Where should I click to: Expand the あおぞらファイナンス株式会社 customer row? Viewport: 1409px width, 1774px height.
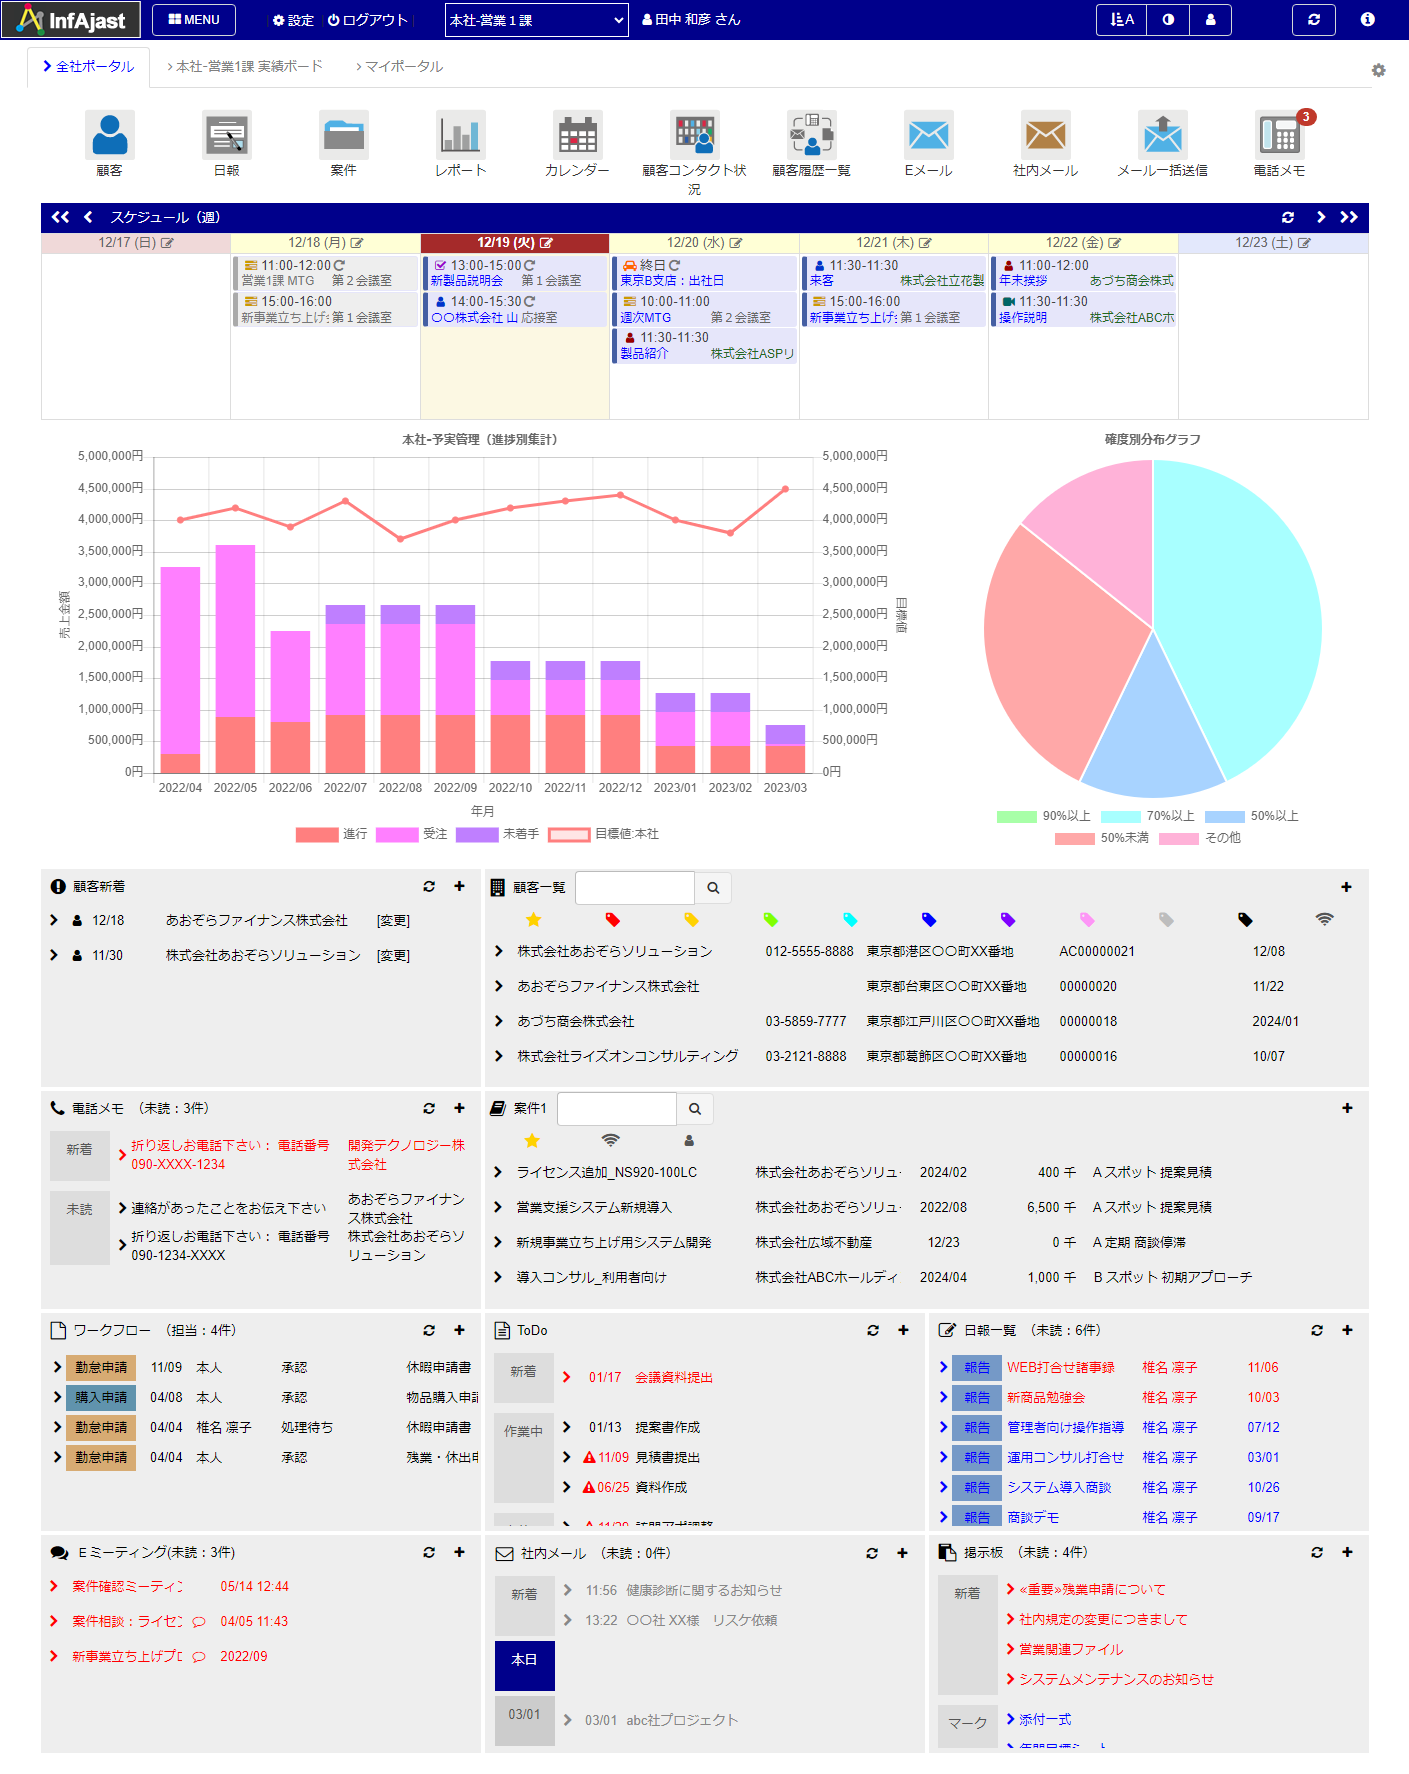pyautogui.click(x=499, y=986)
